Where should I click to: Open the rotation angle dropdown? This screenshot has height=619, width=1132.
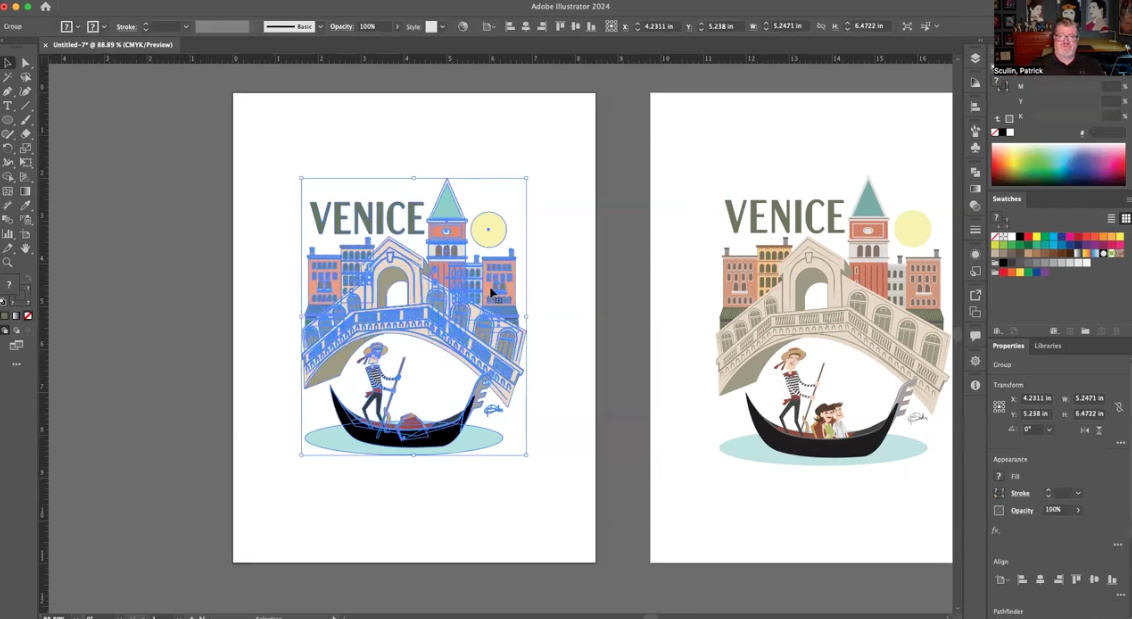coord(1049,430)
